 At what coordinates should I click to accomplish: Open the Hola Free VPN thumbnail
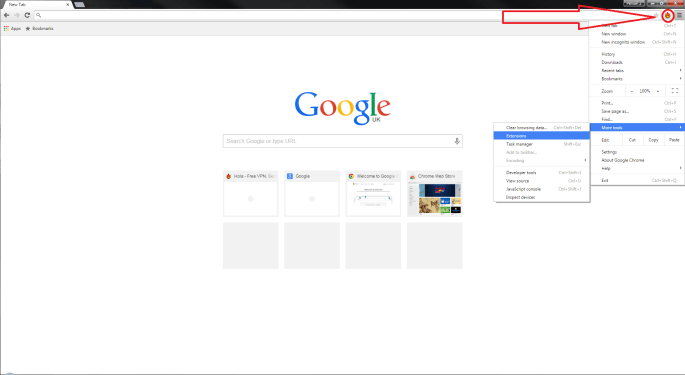[250, 194]
